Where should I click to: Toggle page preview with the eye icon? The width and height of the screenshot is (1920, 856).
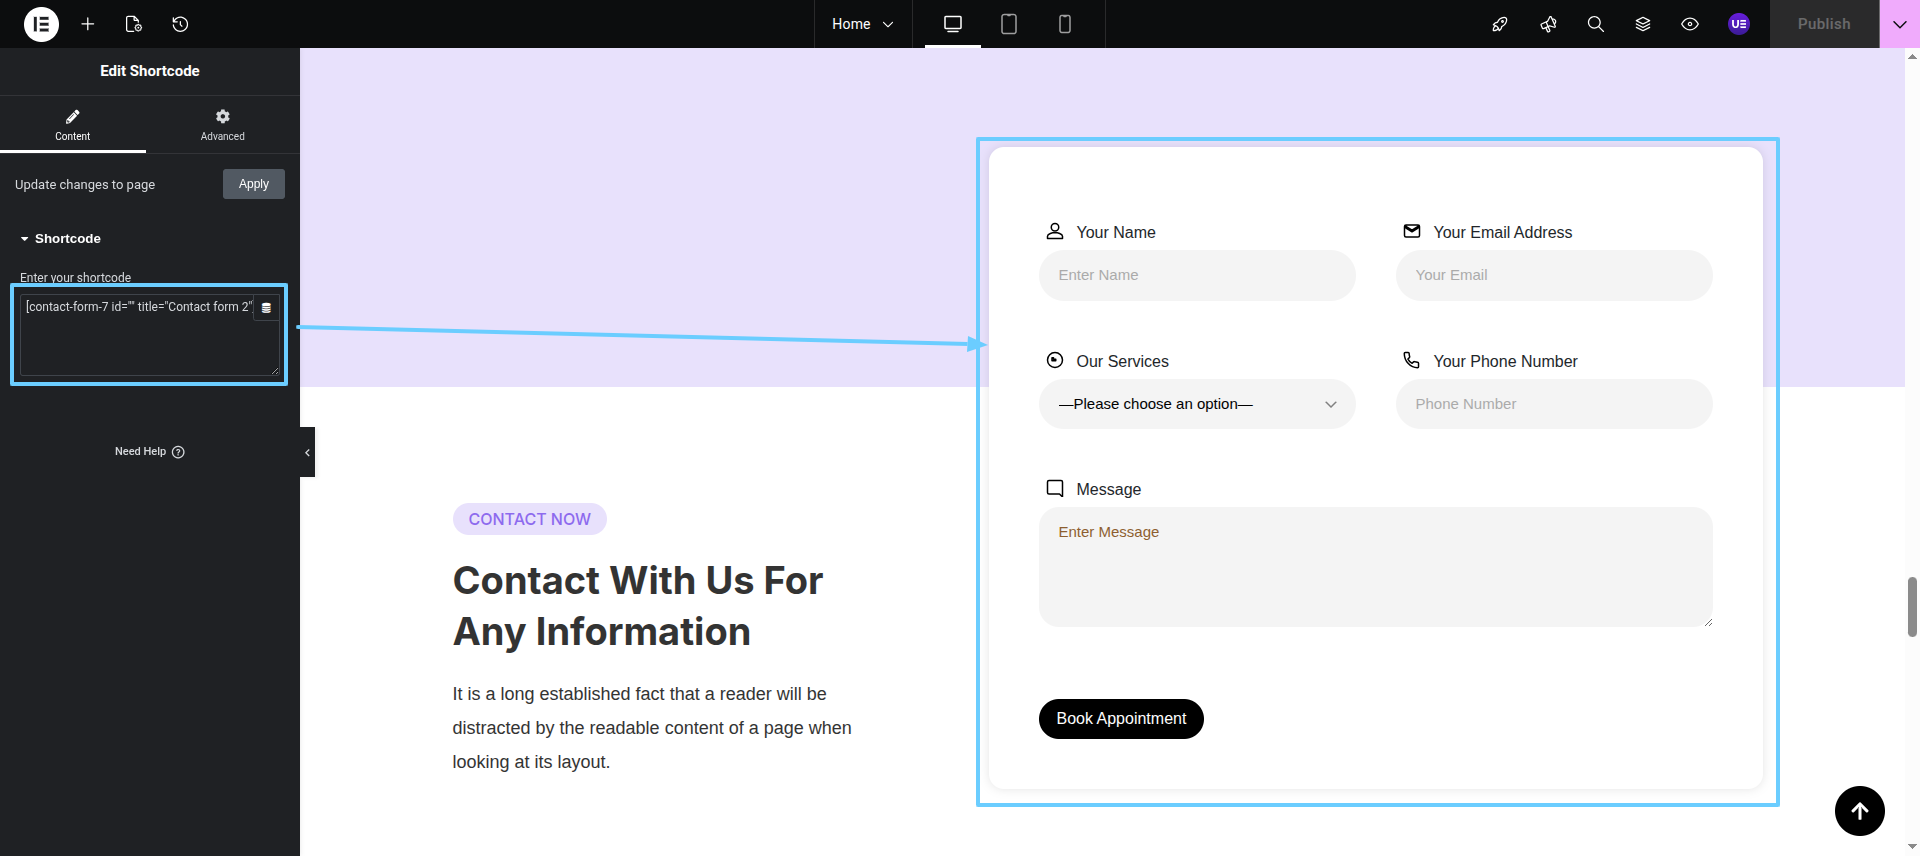1689,24
